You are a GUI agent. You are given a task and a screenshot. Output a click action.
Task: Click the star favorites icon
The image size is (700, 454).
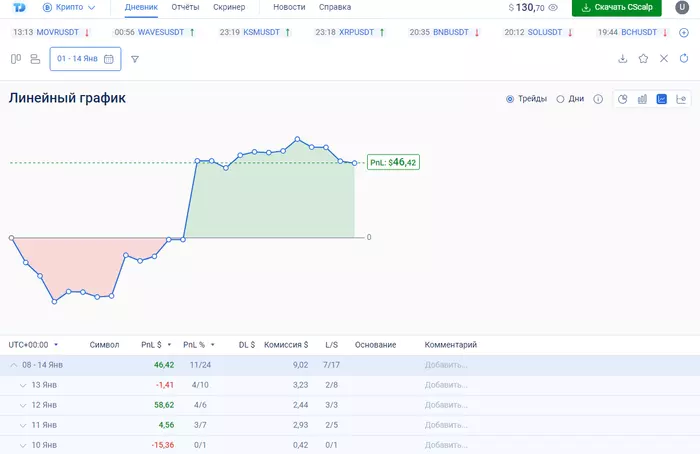(643, 59)
